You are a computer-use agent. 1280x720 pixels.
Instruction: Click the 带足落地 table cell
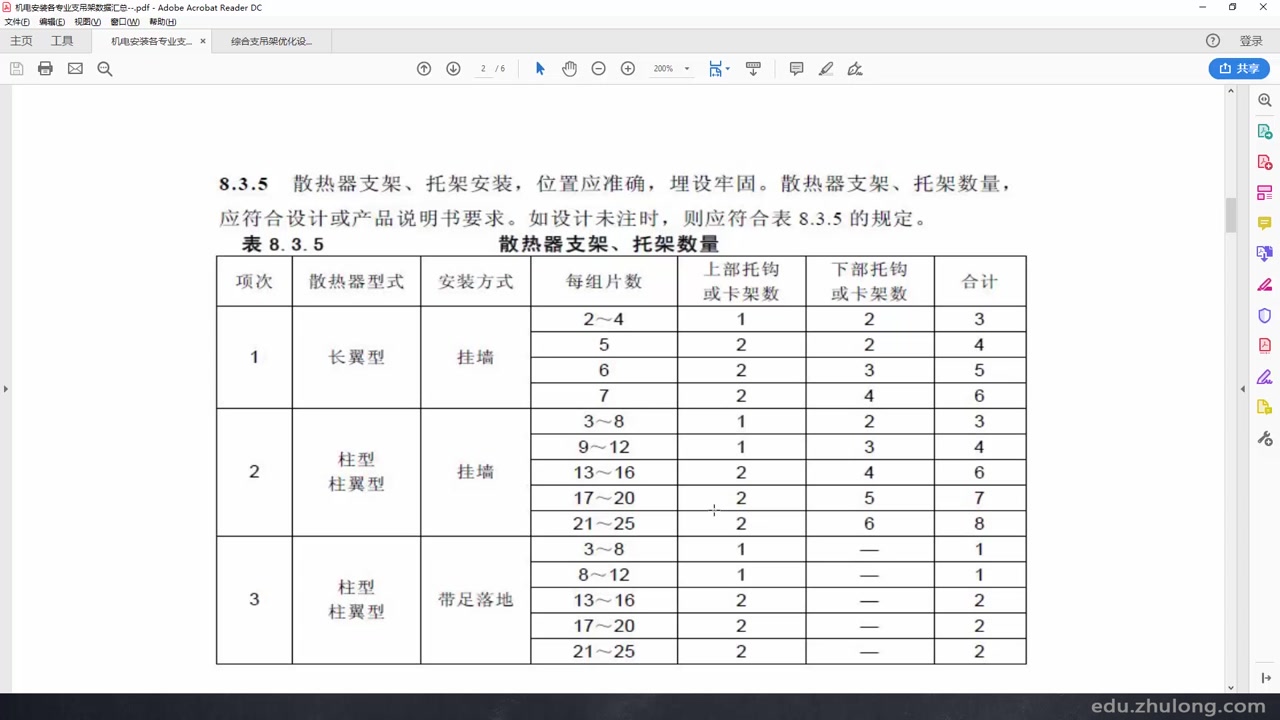tap(475, 600)
